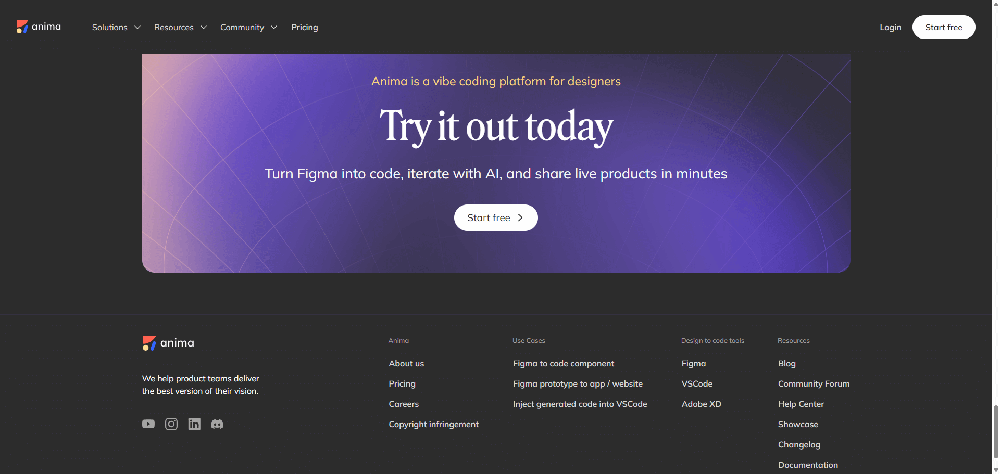
Task: Expand the Resources dropdown menu
Action: coord(180,27)
